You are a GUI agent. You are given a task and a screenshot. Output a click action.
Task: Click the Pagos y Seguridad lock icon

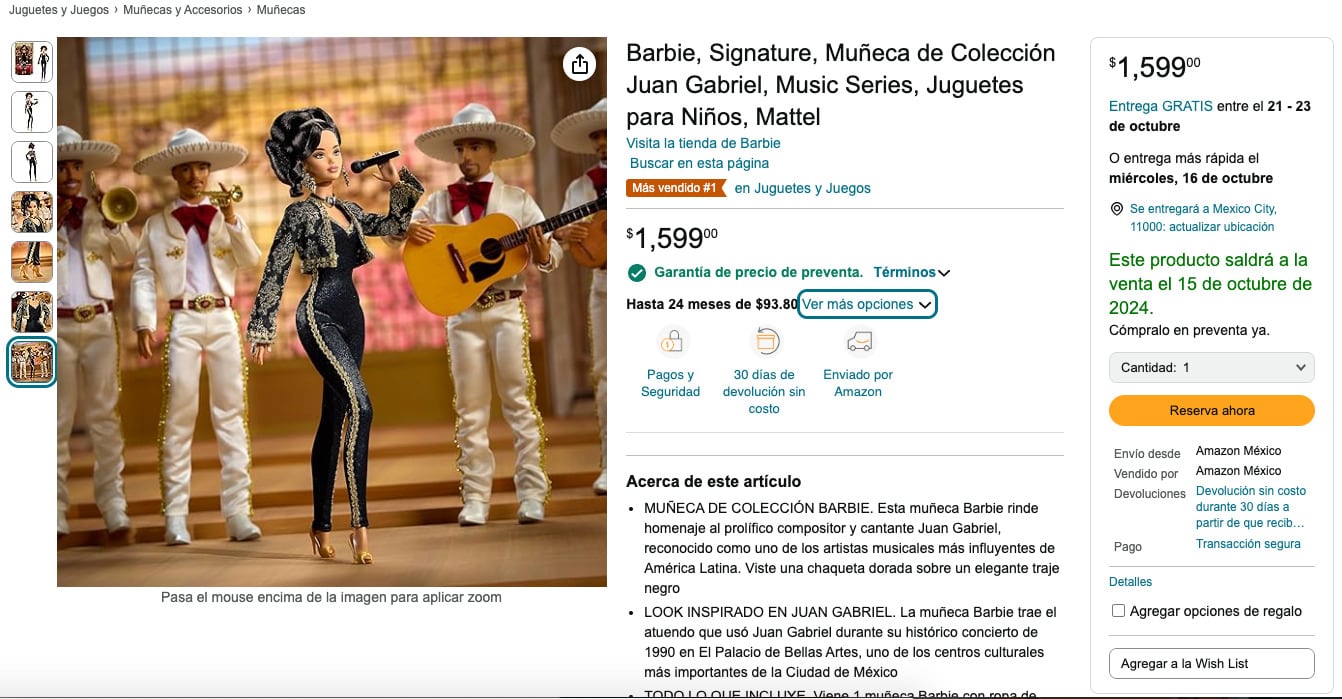pyautogui.click(x=671, y=342)
